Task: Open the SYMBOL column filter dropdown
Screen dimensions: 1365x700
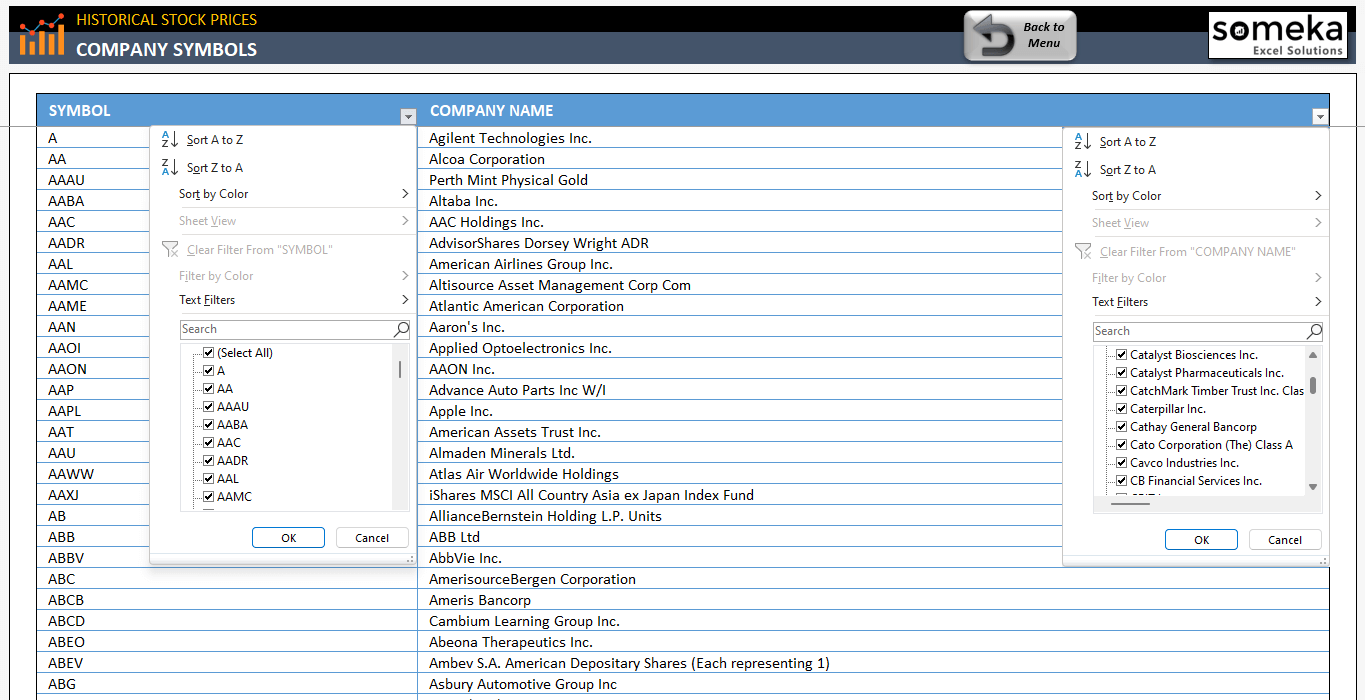Action: pos(407,117)
